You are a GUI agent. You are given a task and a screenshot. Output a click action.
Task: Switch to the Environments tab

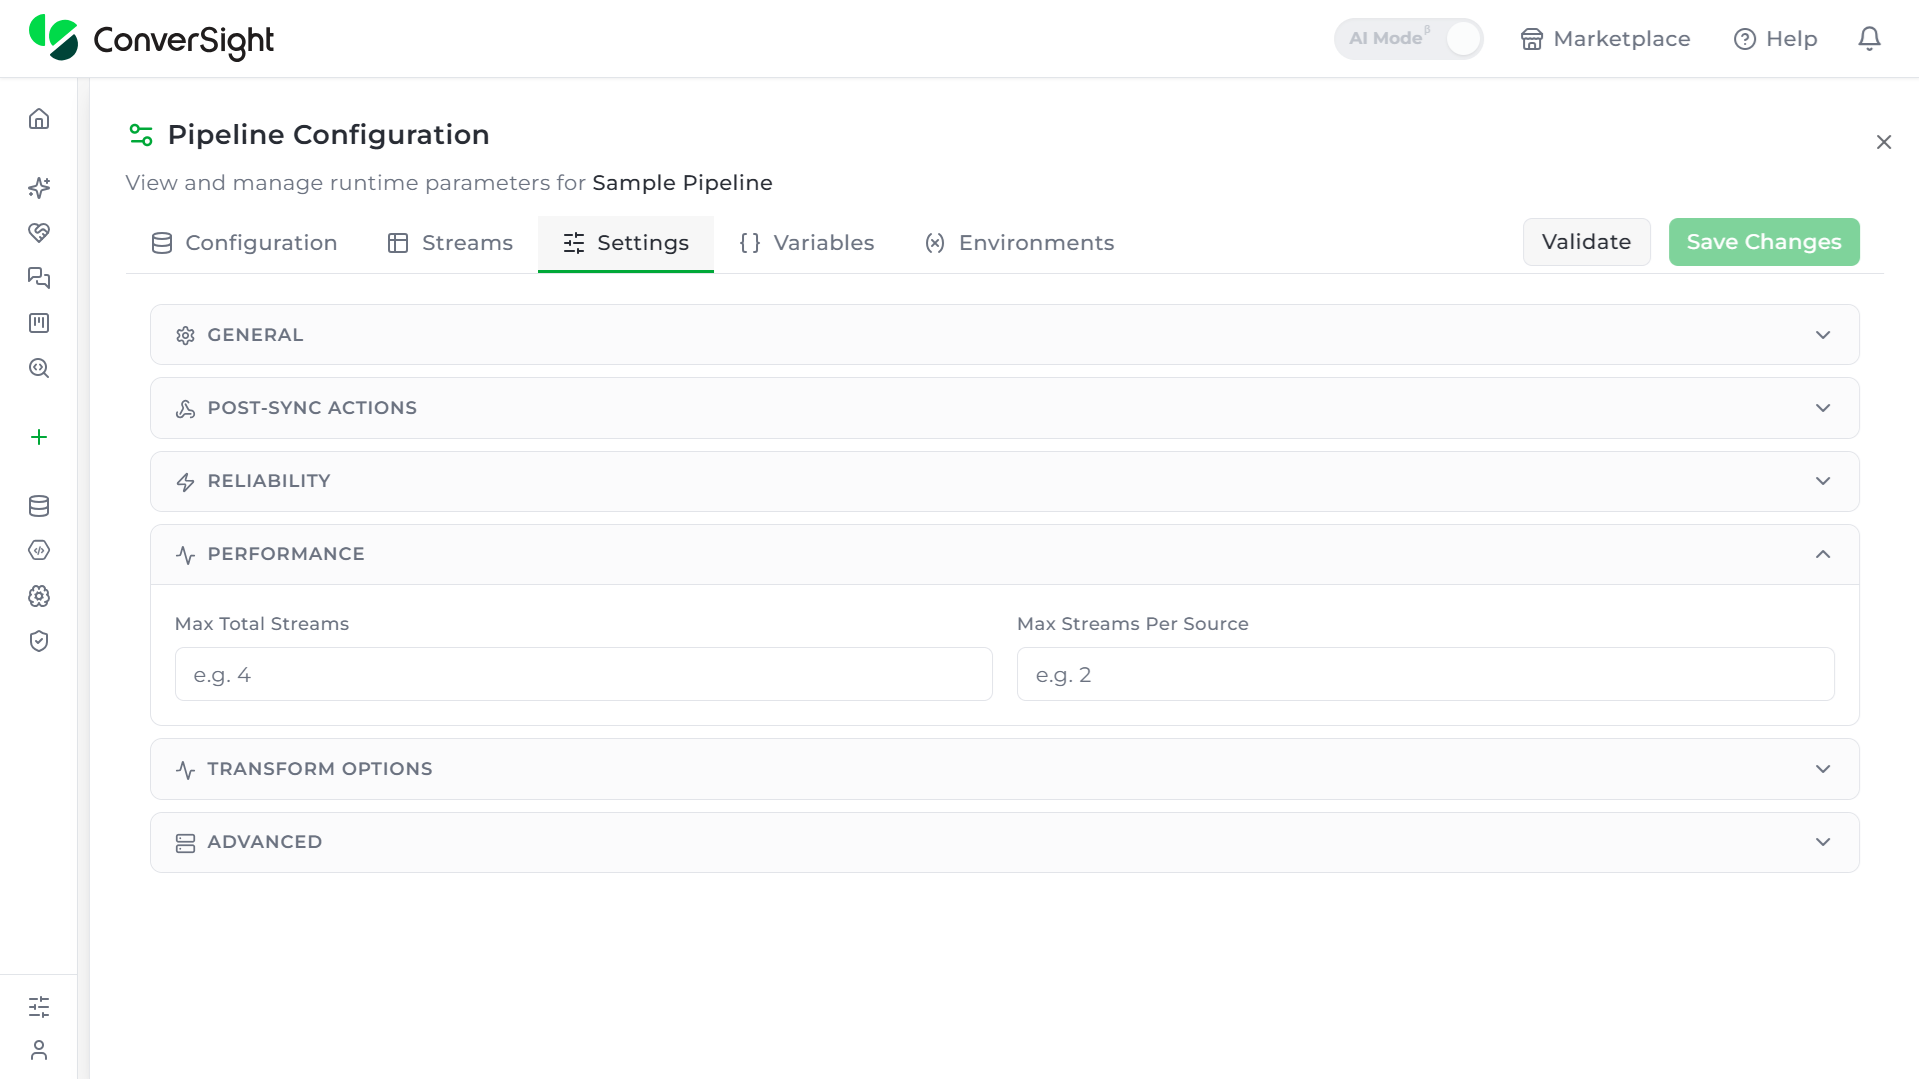[1019, 243]
